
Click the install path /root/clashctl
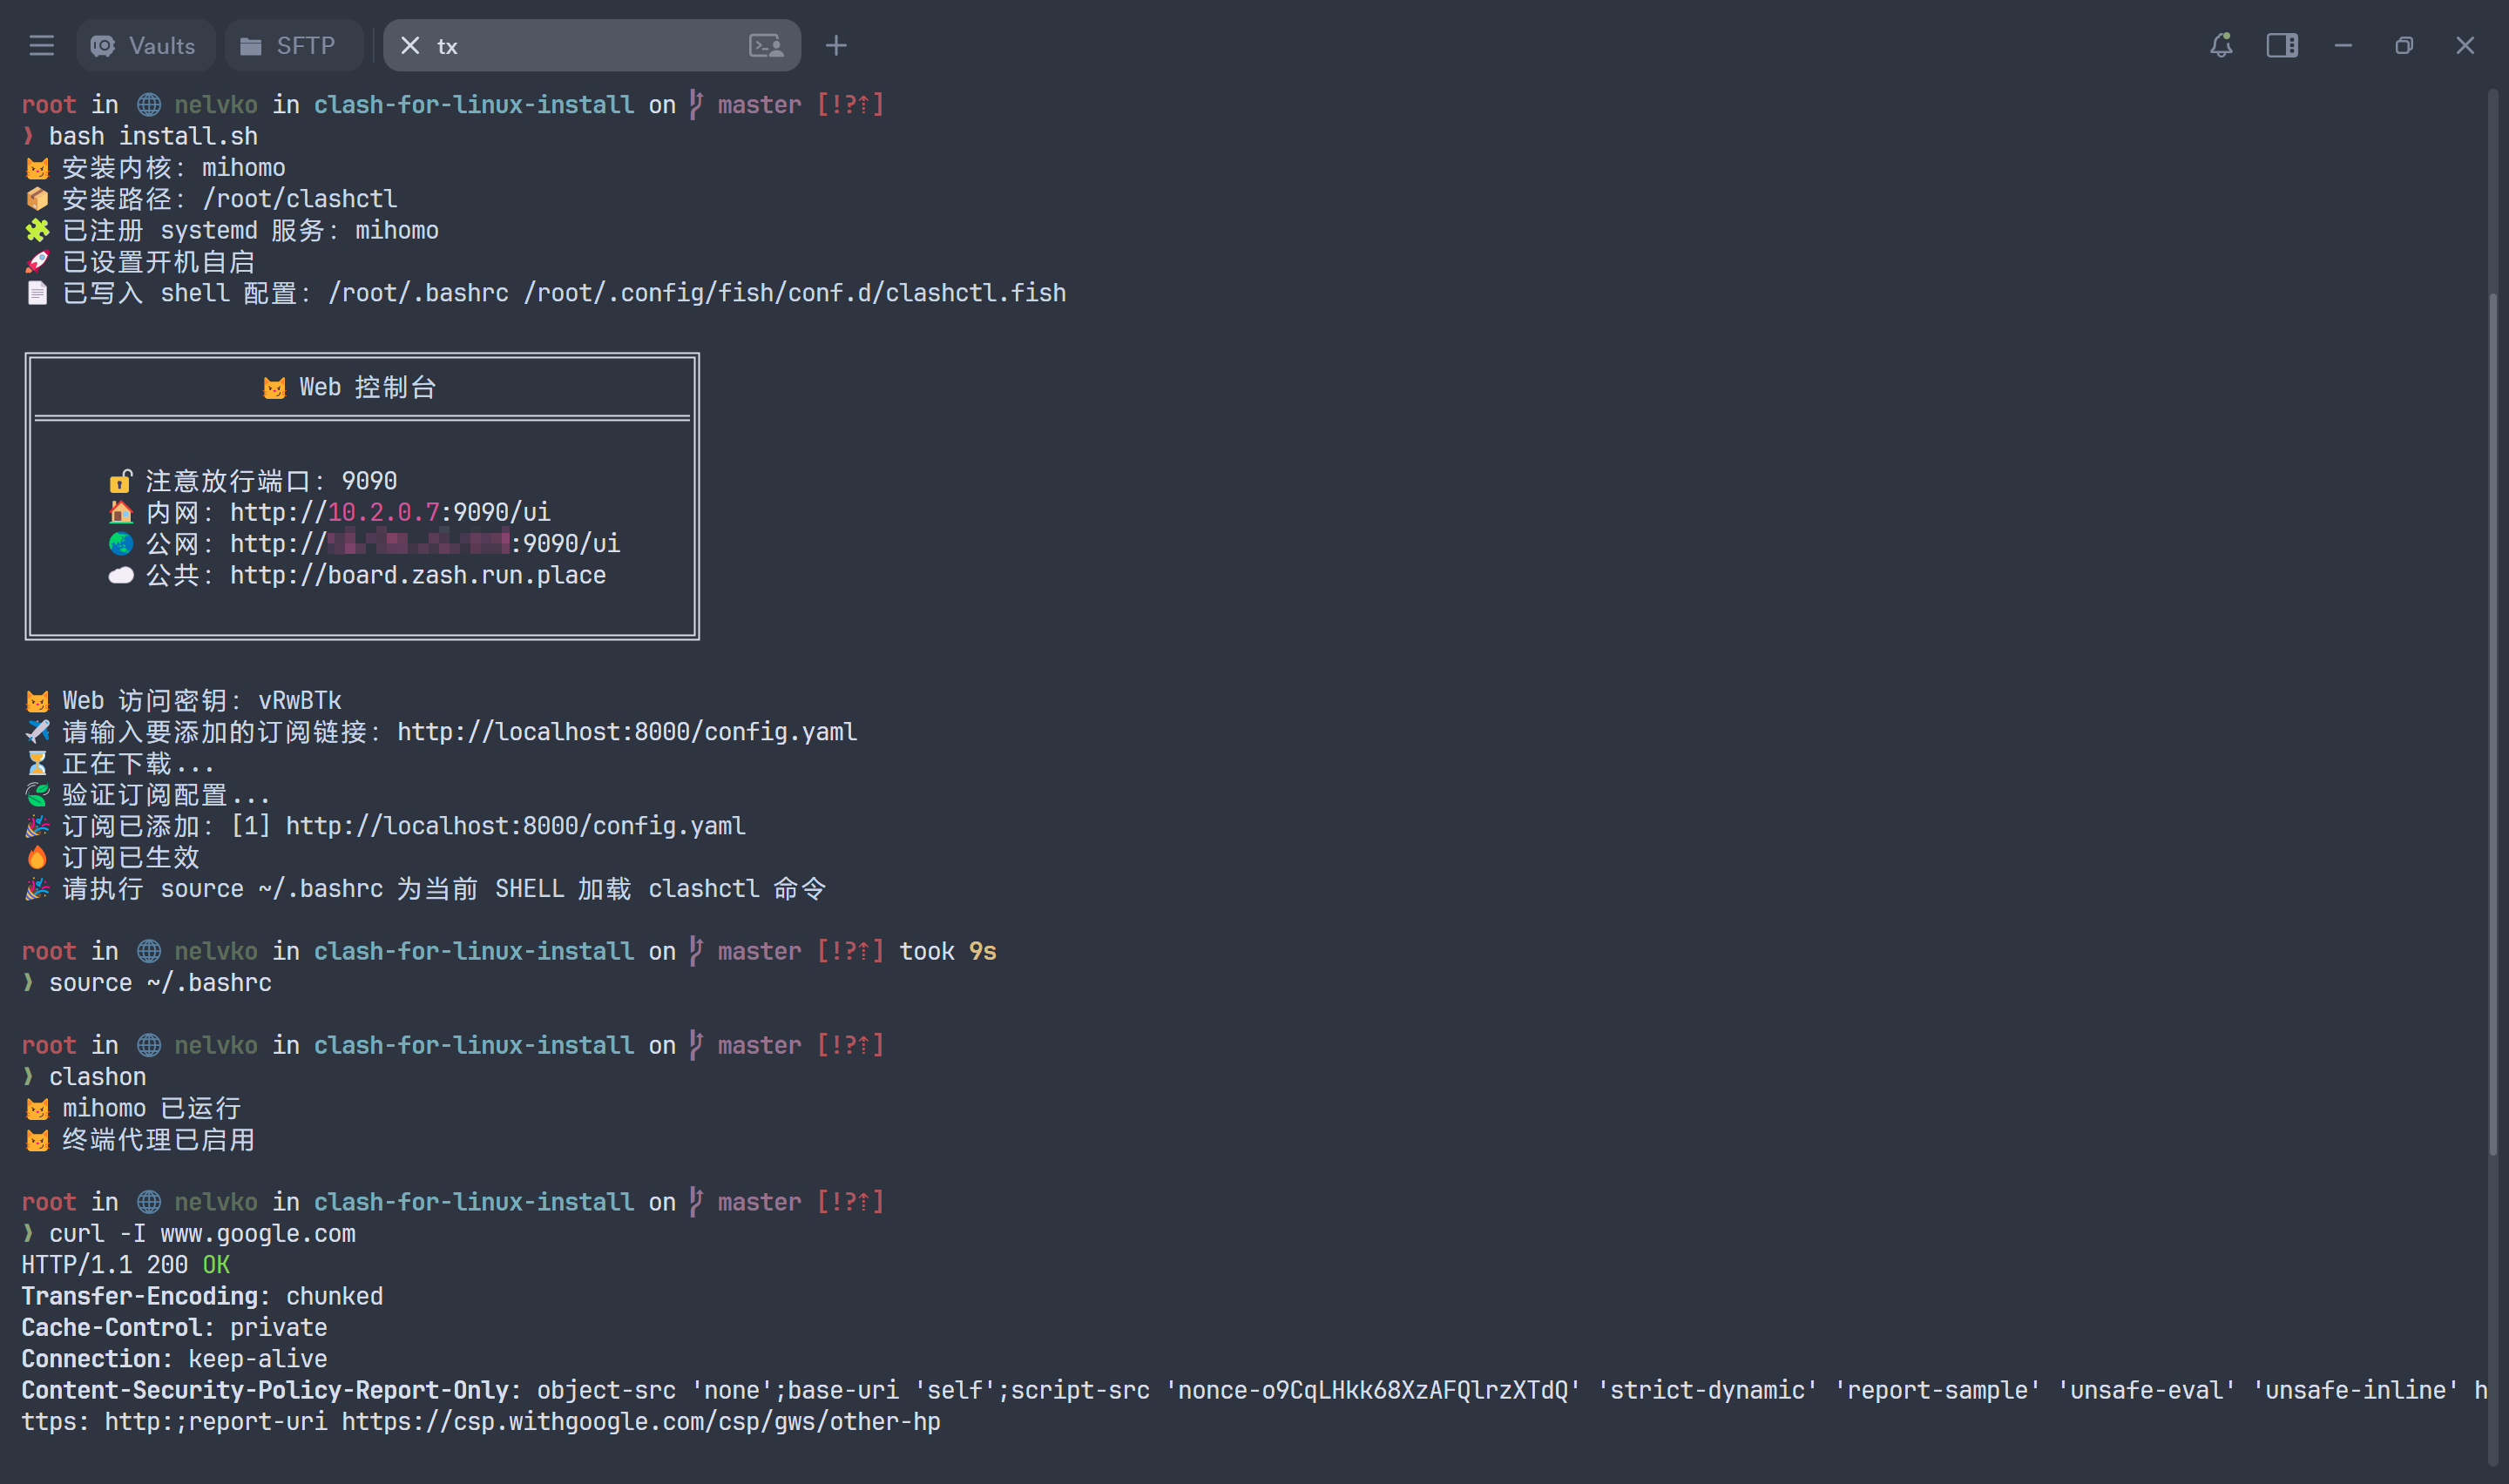tap(300, 199)
